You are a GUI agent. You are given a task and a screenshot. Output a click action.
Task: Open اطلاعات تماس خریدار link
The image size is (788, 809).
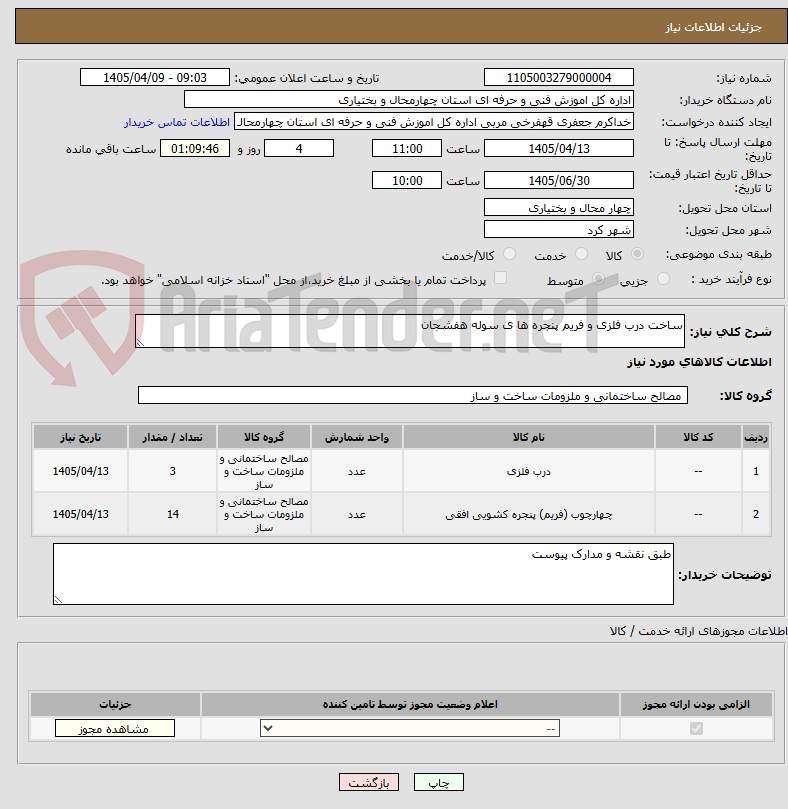176,122
